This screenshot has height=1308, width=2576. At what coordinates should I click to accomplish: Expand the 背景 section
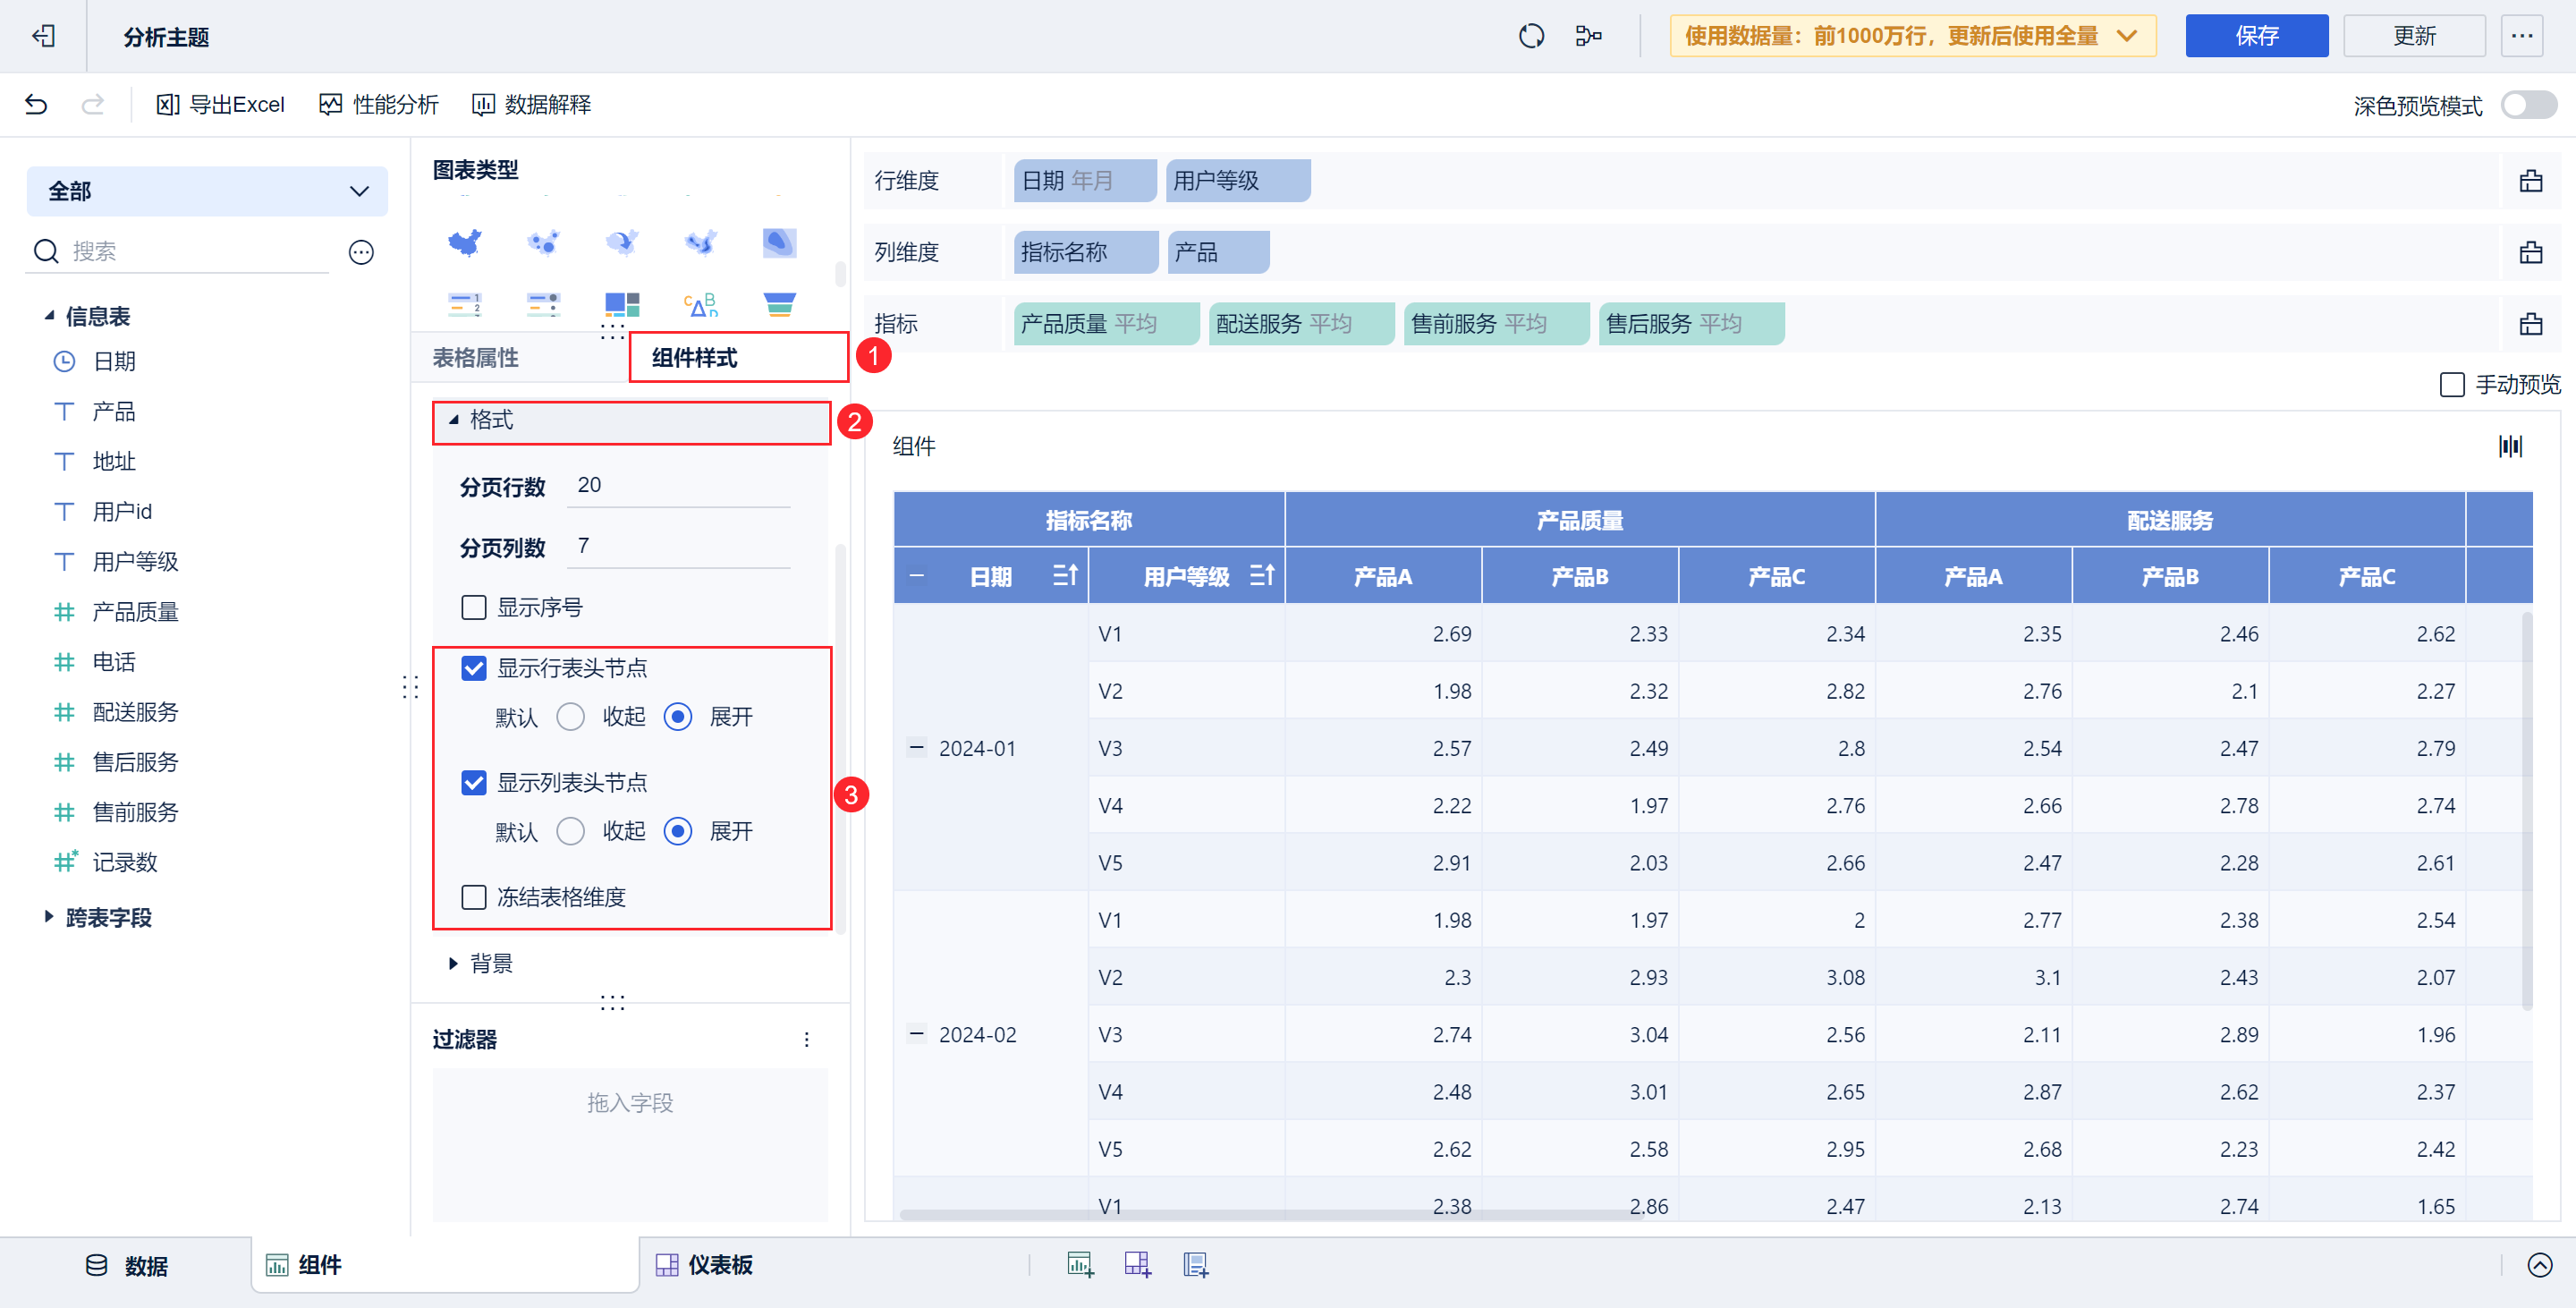[454, 963]
